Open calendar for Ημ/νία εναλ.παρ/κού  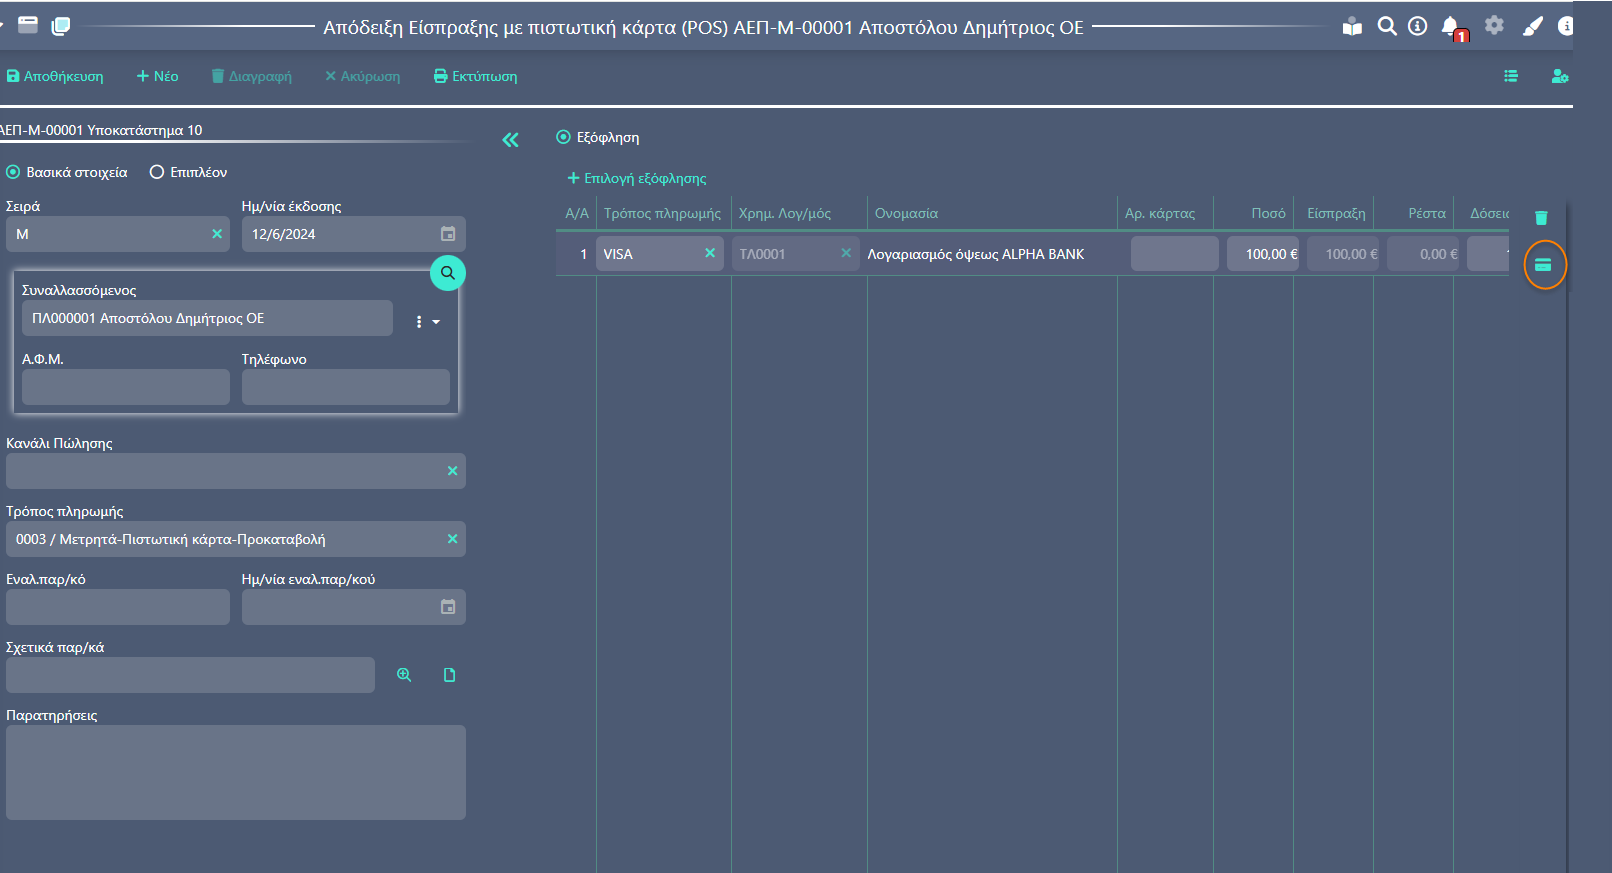tap(448, 607)
